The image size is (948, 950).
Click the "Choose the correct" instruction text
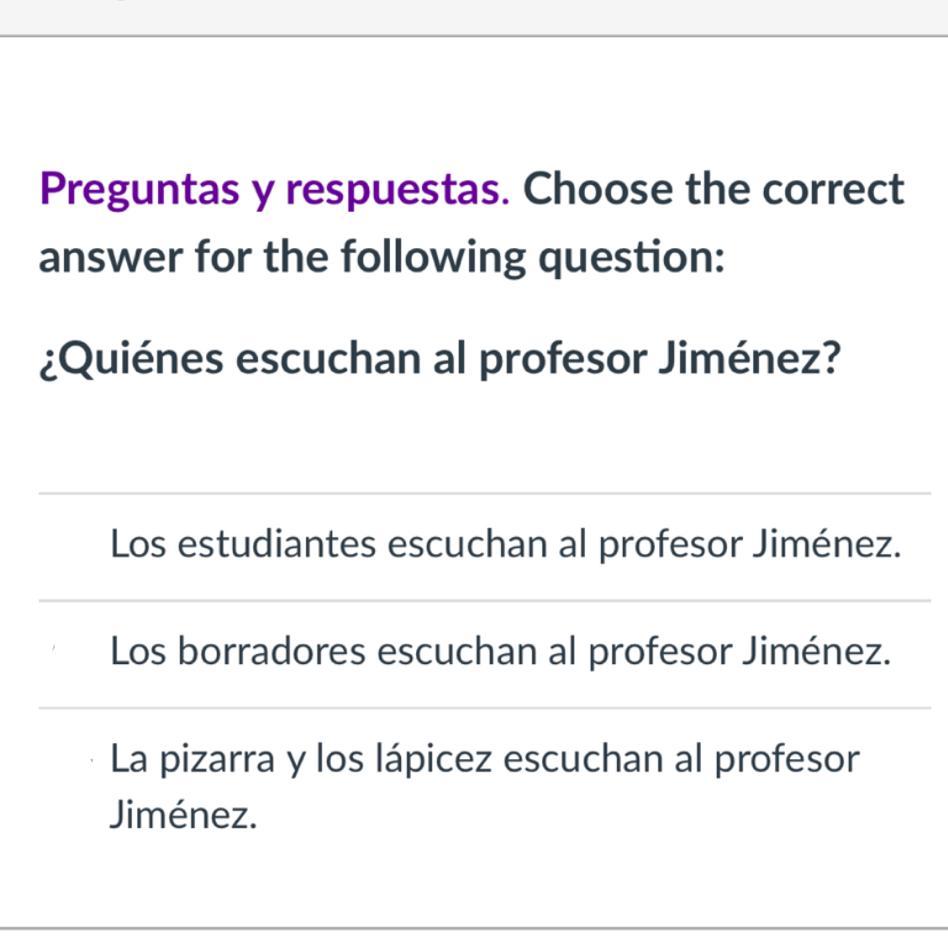pos(714,189)
